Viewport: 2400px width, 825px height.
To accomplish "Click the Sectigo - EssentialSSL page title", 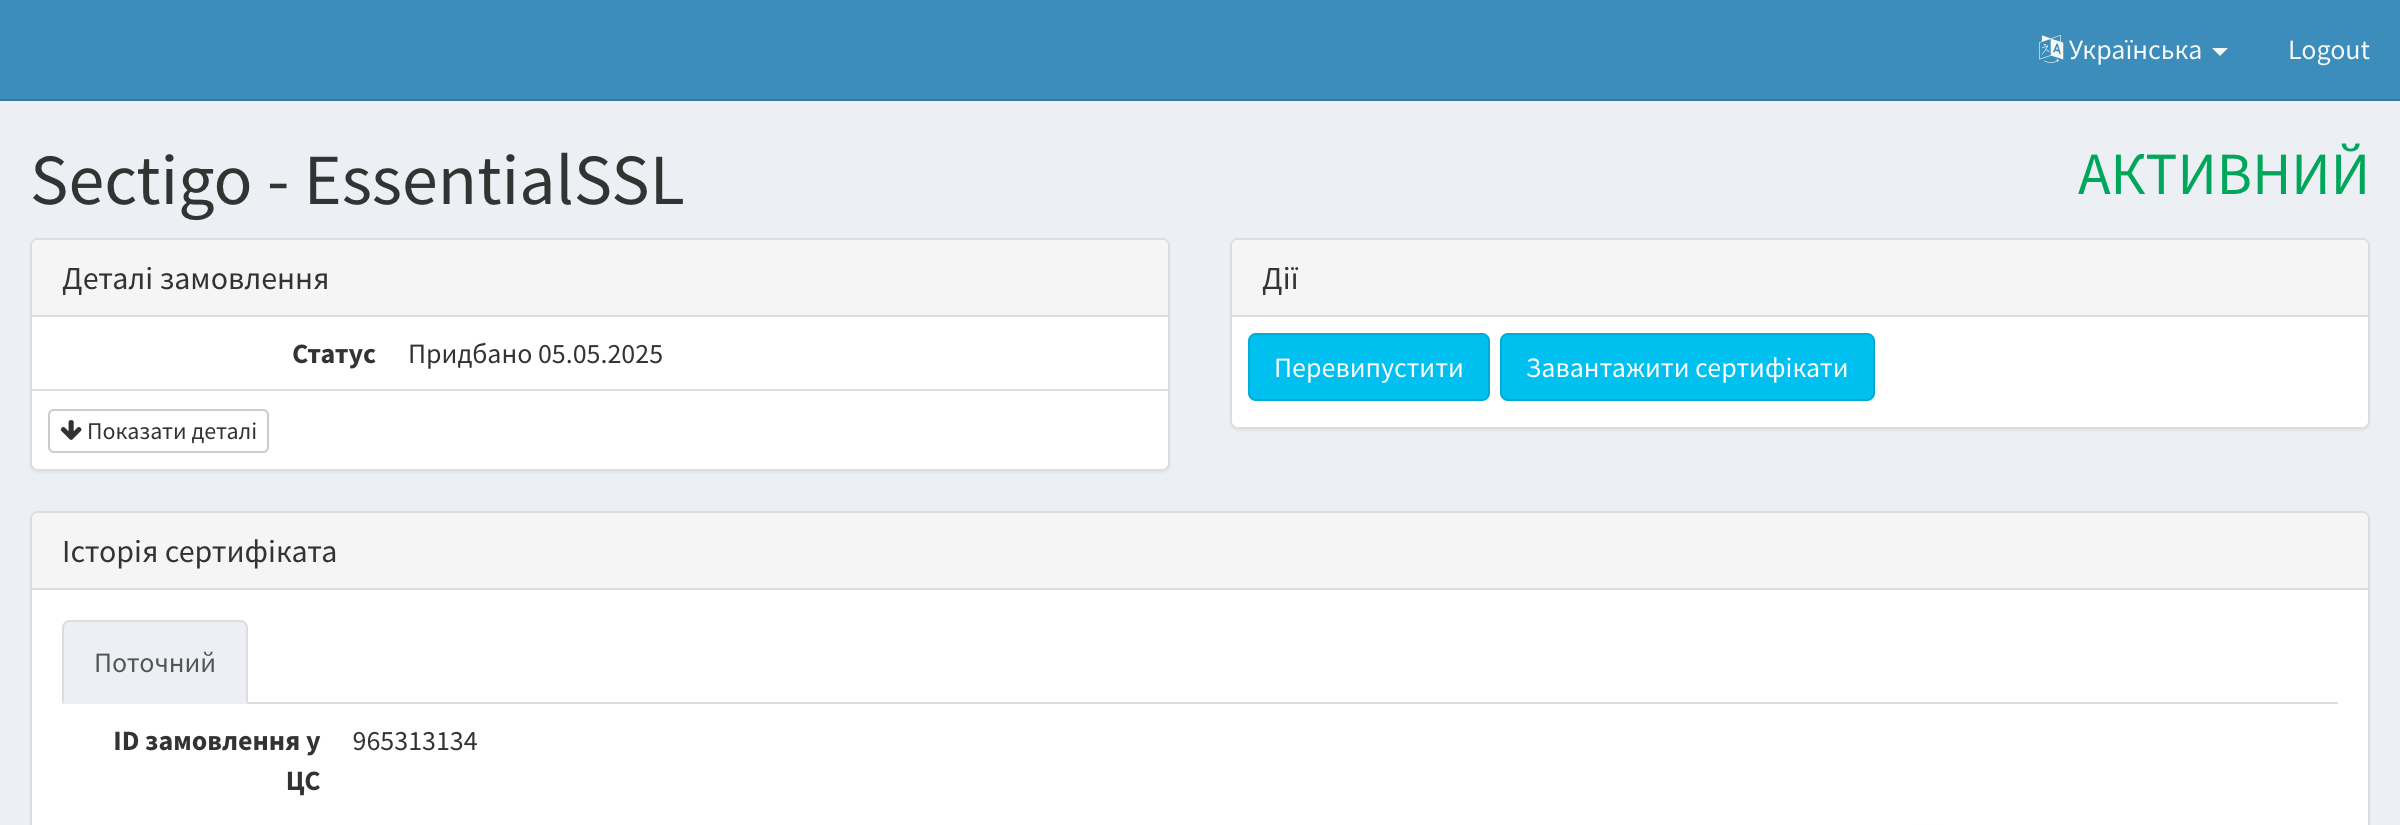I will [358, 181].
